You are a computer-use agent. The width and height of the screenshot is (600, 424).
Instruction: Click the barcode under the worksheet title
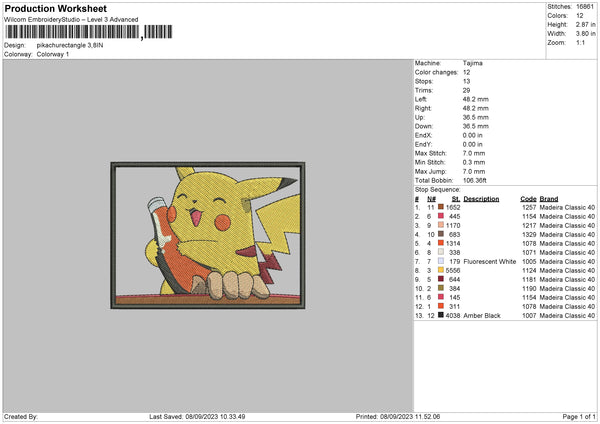72,33
